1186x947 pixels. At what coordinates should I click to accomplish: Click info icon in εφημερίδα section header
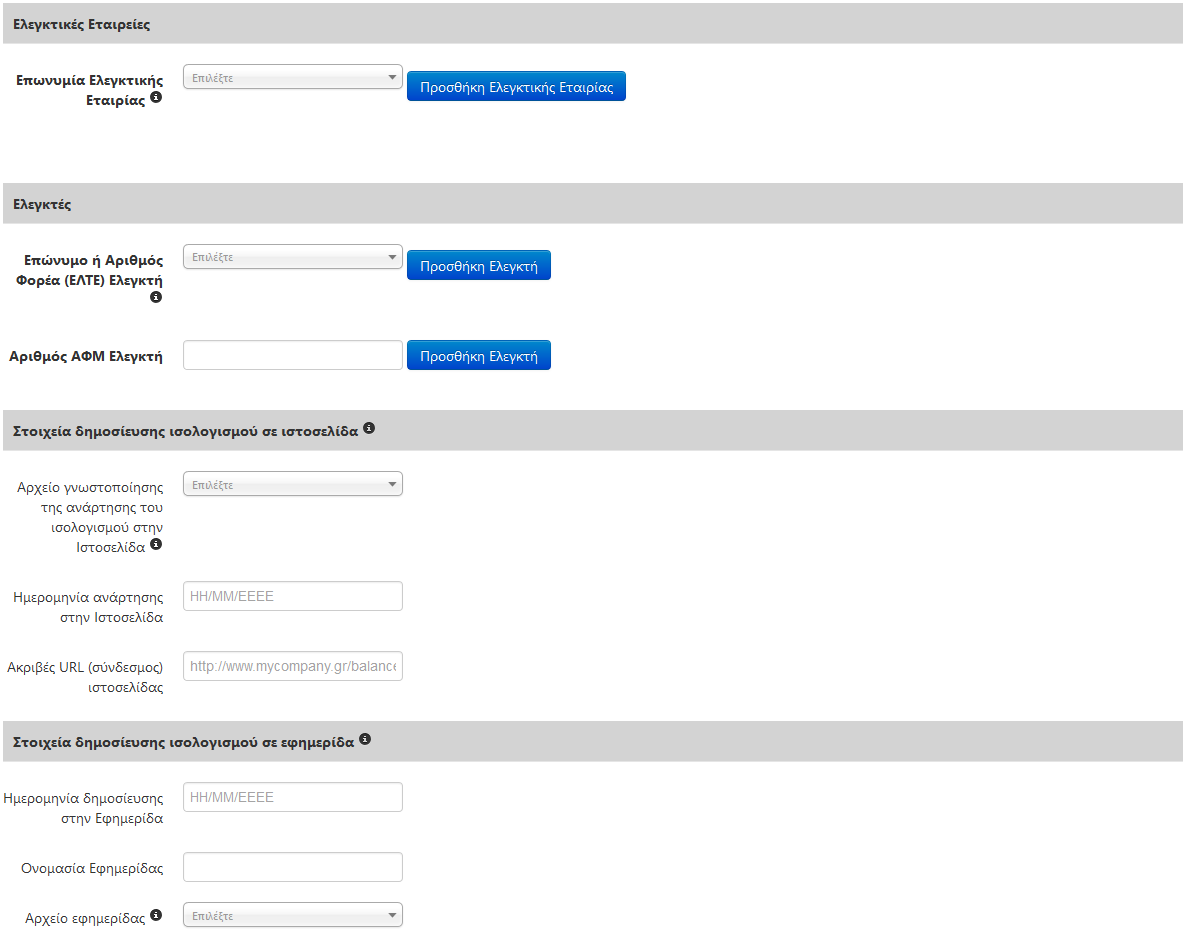365,739
